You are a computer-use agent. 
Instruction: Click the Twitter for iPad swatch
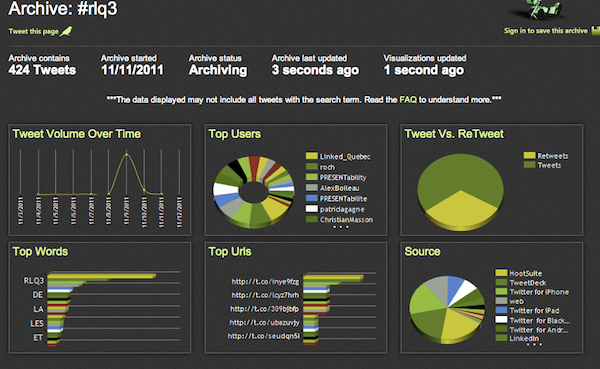[501, 310]
